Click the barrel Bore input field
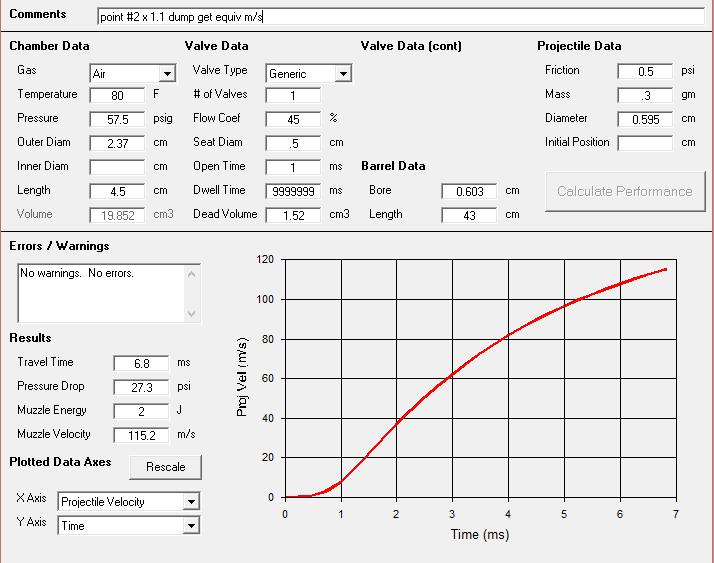This screenshot has width=714, height=563. [x=469, y=191]
